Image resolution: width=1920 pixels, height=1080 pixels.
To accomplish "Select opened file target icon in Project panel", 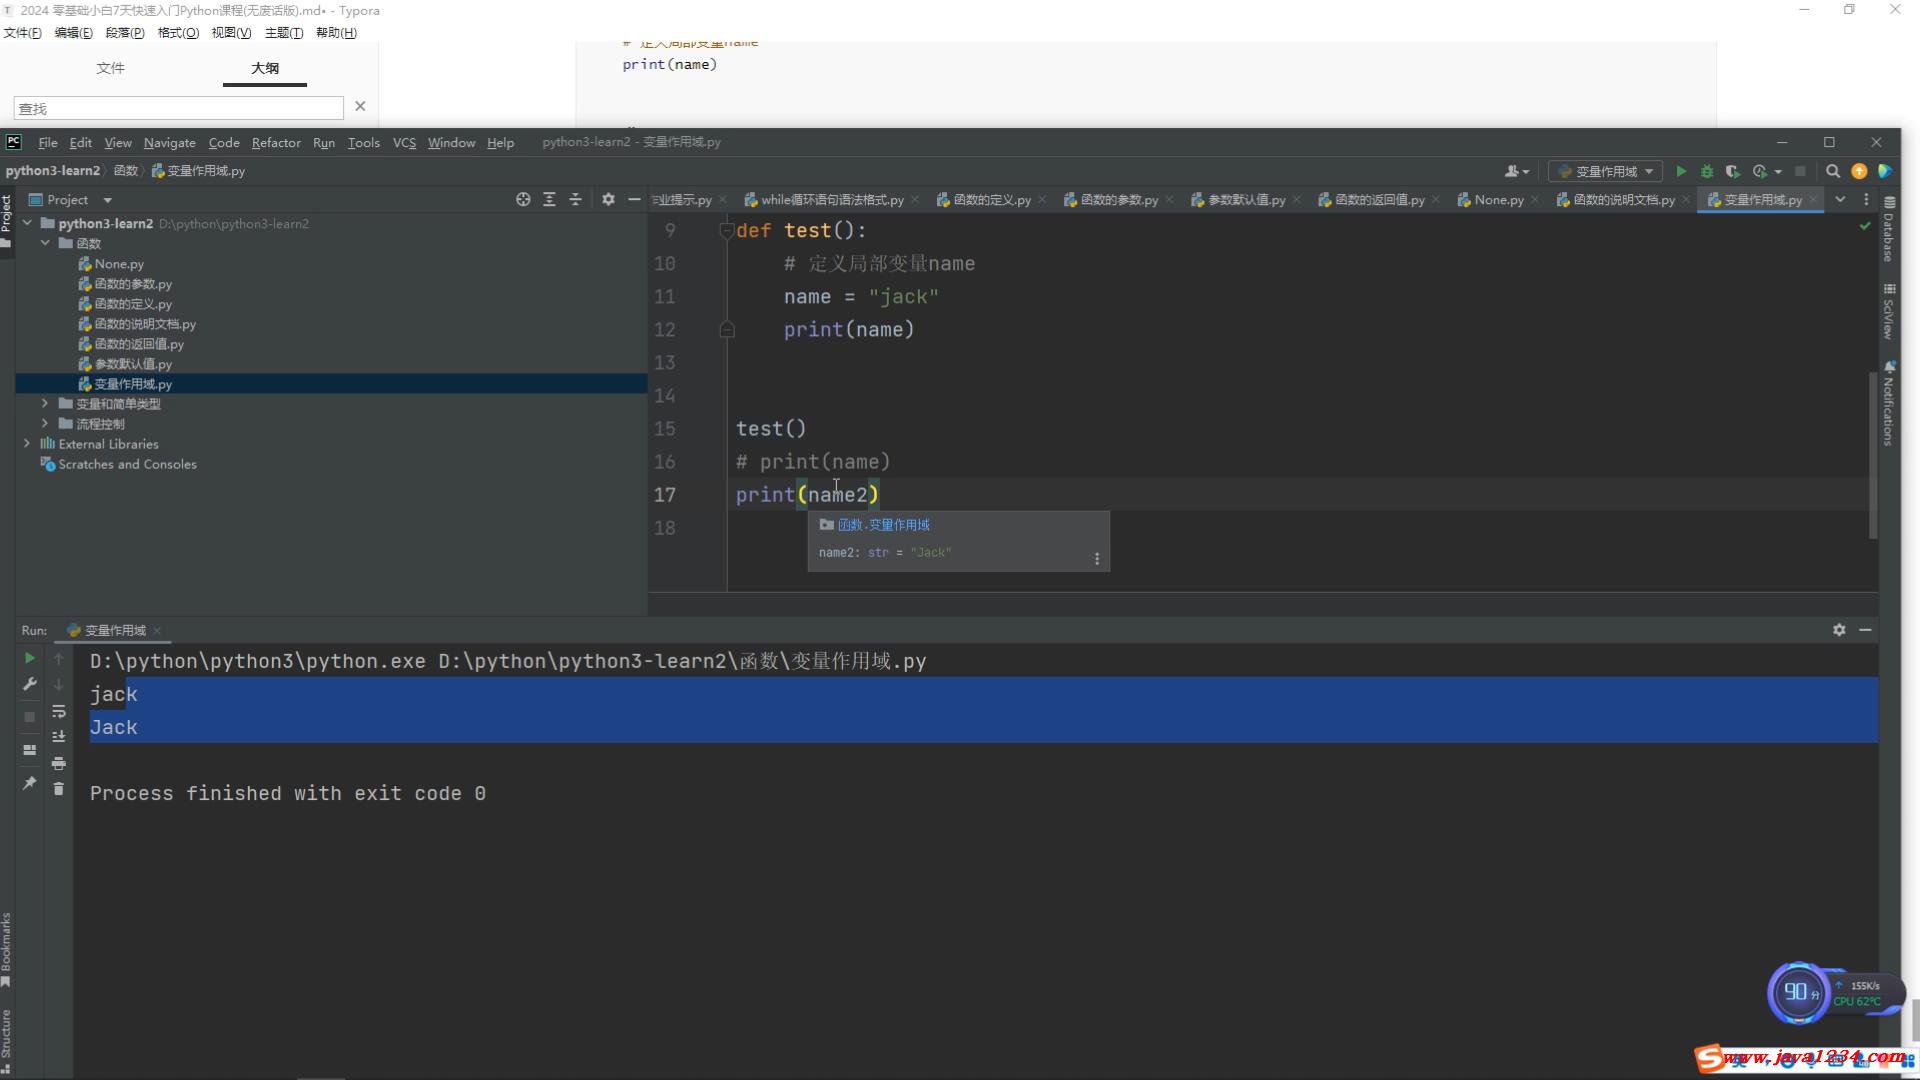I will (x=523, y=199).
